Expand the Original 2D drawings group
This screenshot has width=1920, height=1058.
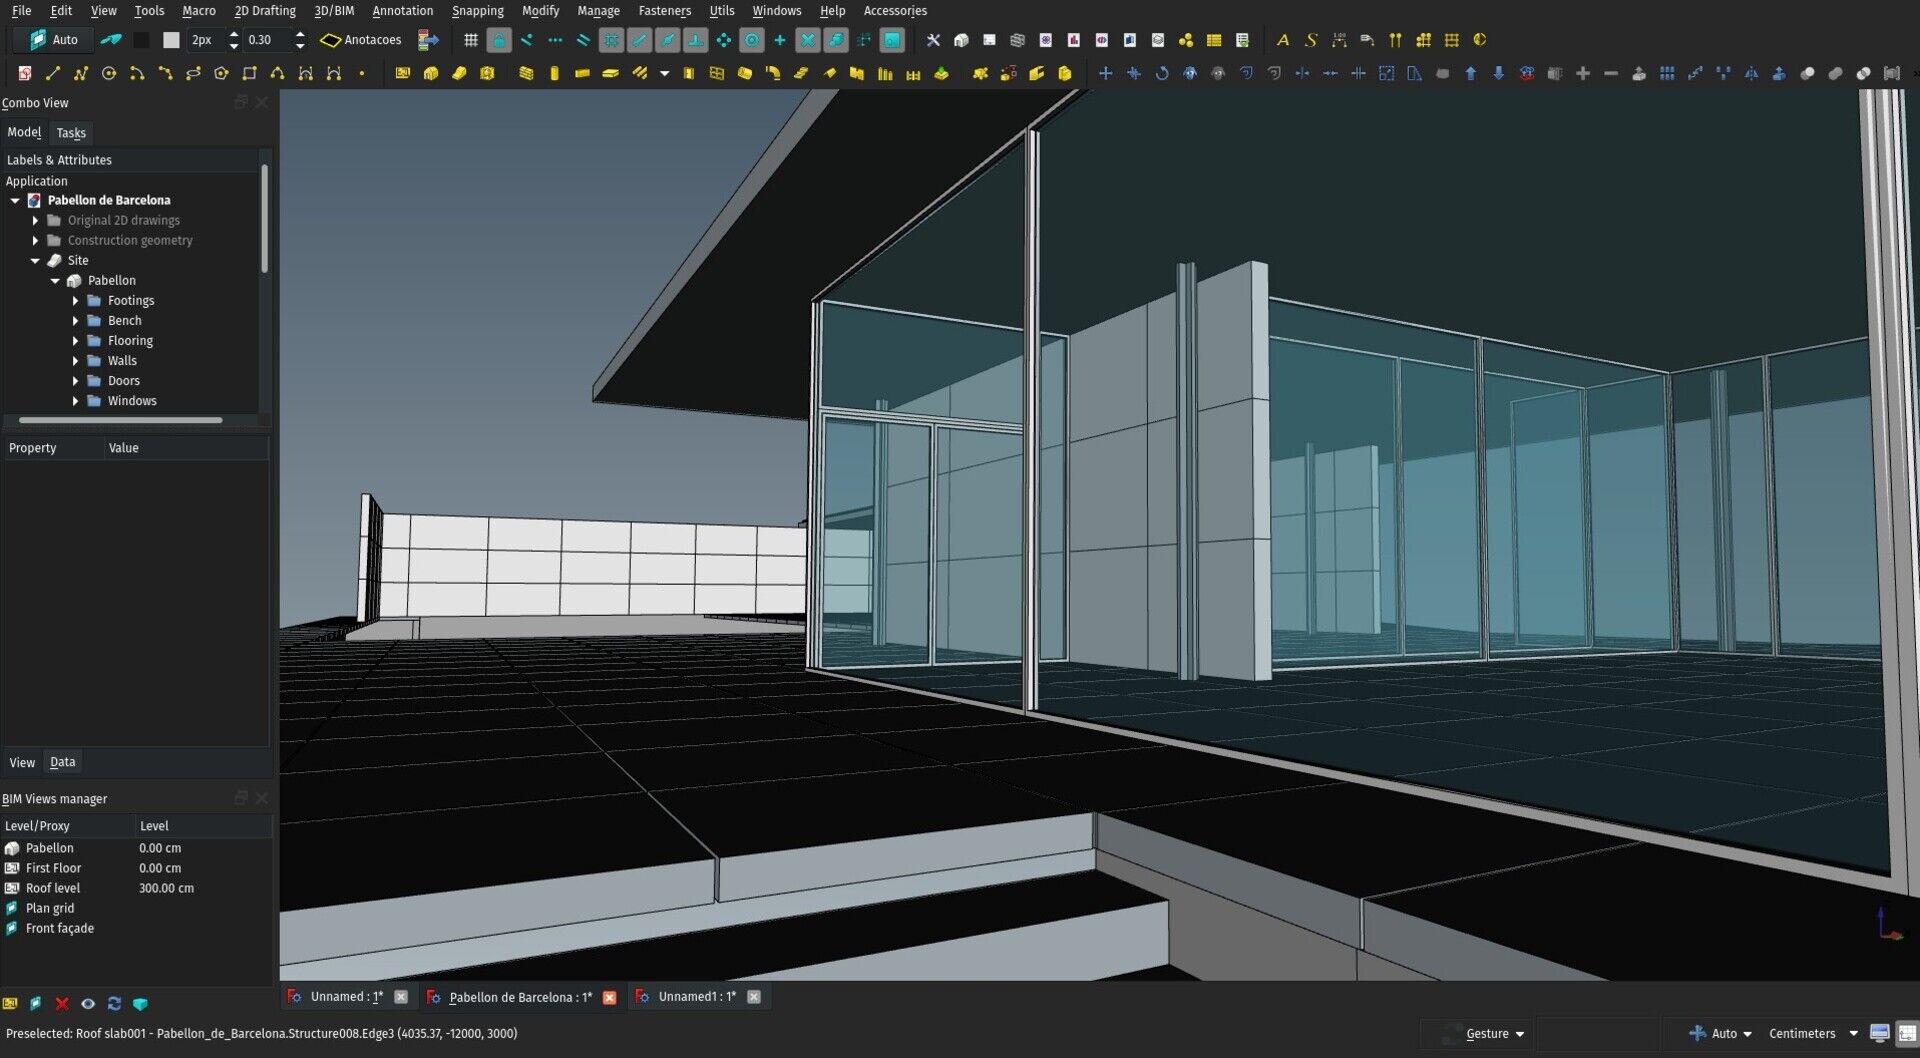point(35,220)
